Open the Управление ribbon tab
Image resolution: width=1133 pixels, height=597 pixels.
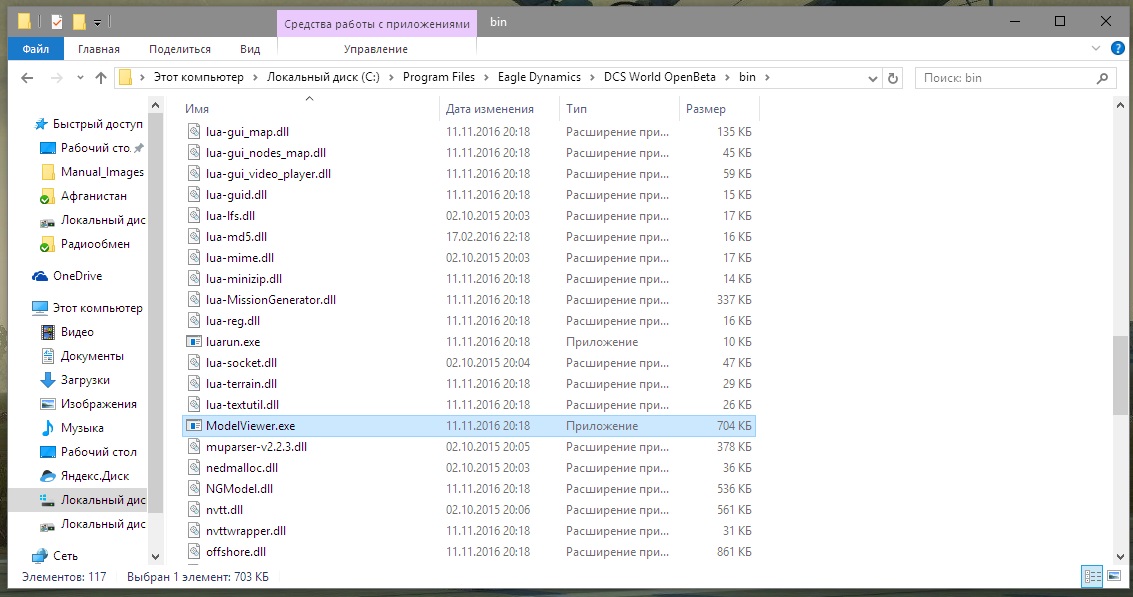click(x=376, y=49)
